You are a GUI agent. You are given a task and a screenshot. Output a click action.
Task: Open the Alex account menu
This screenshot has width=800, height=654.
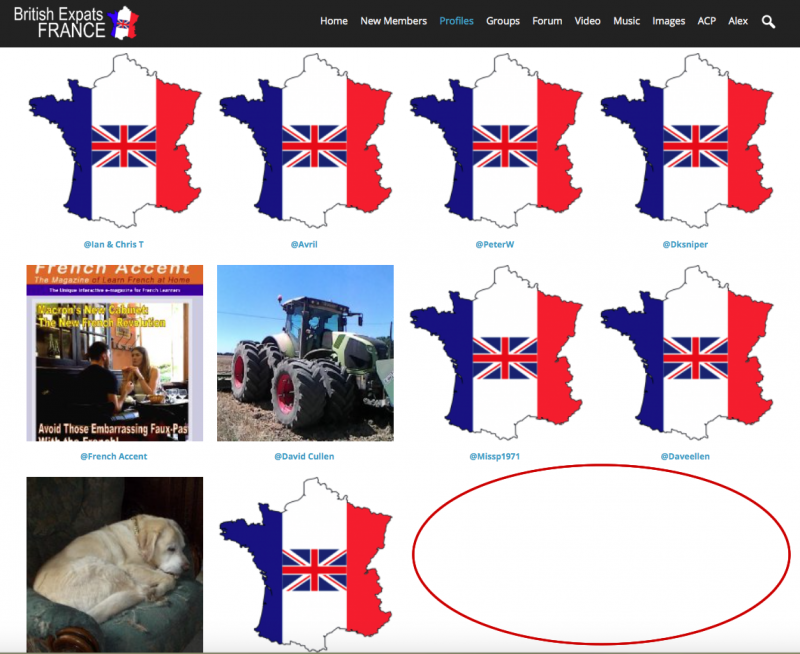pyautogui.click(x=738, y=21)
